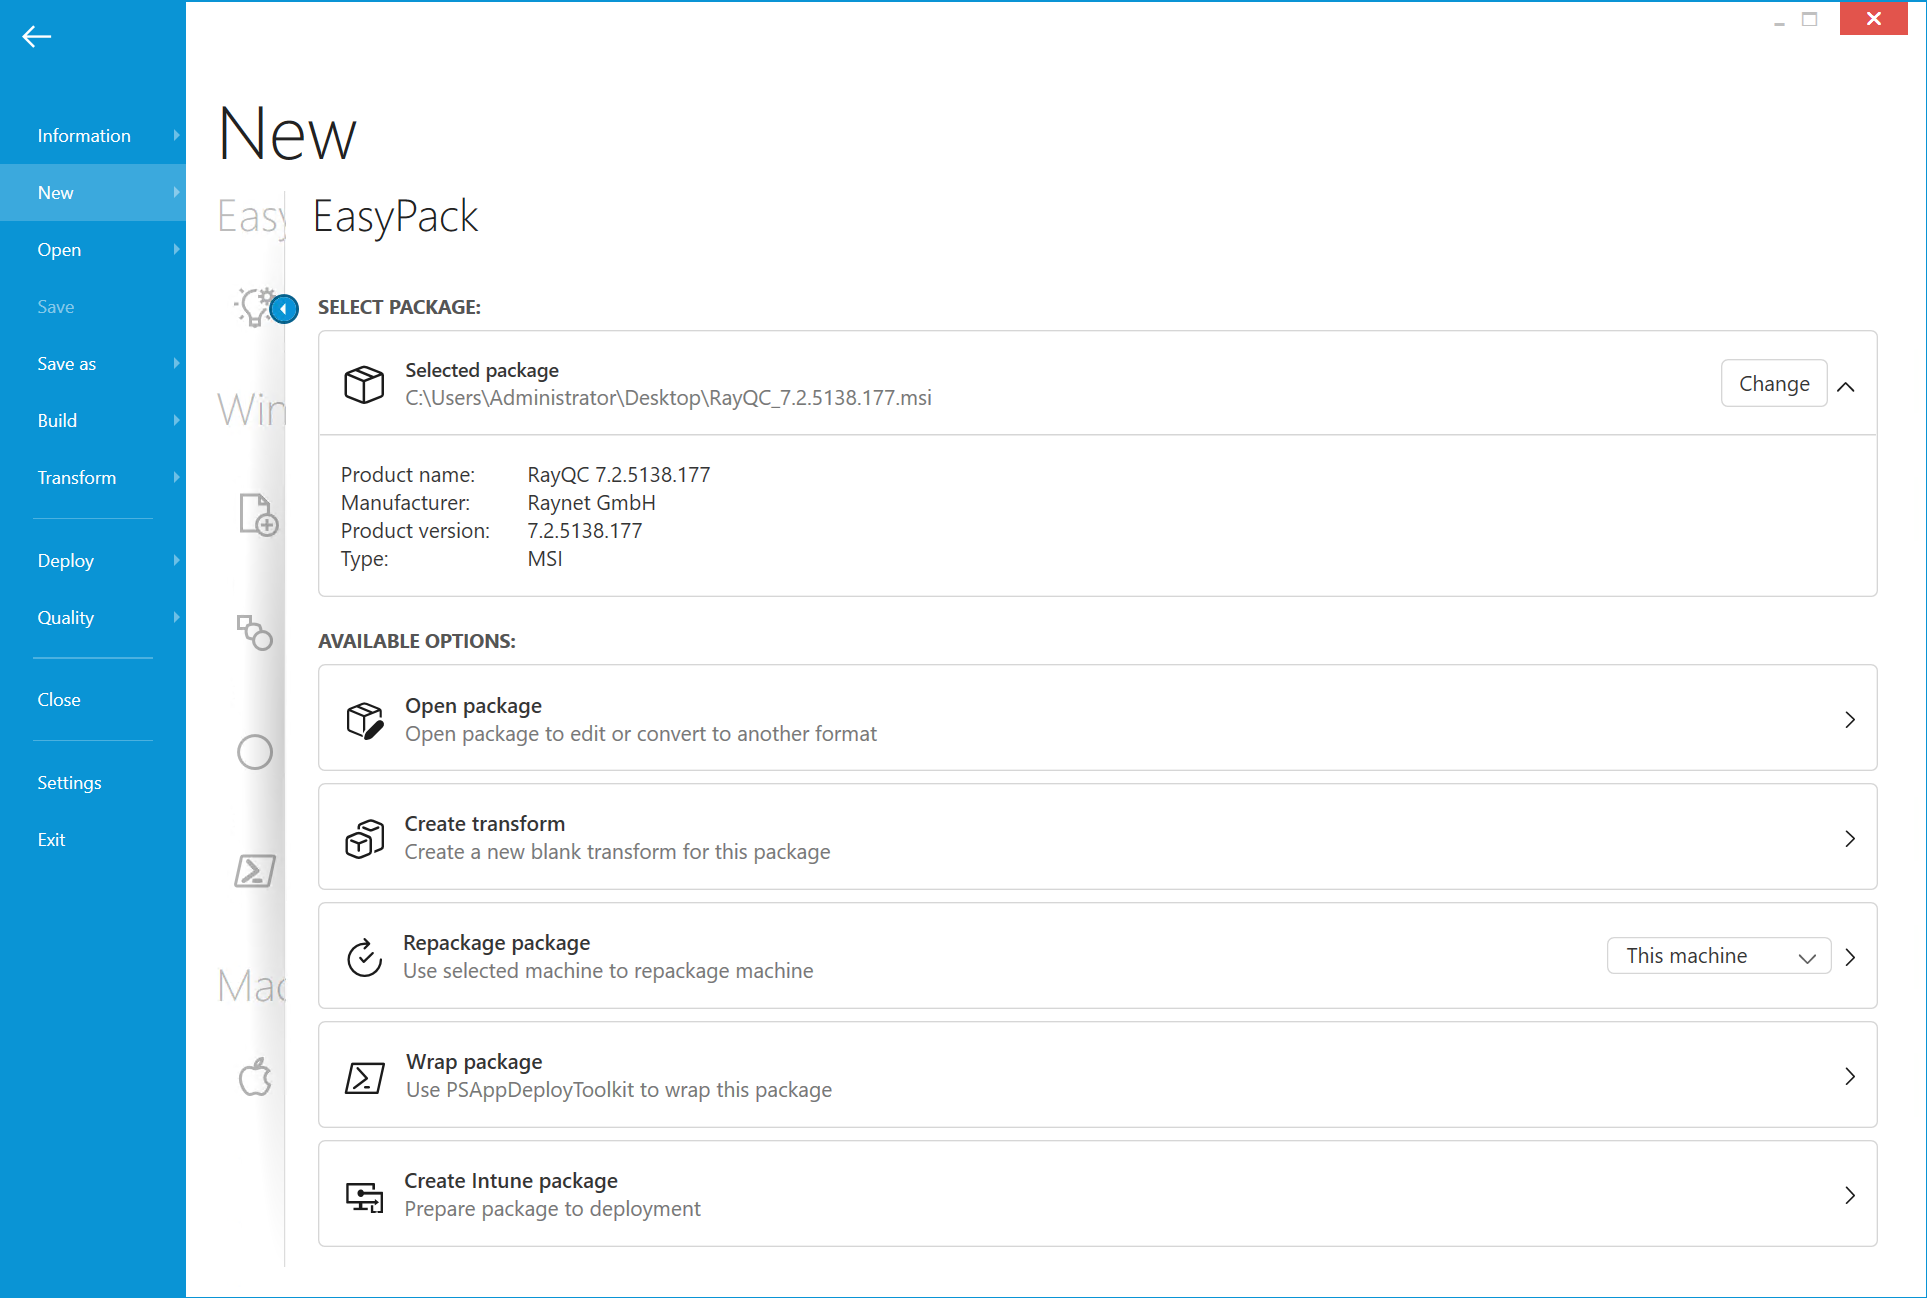Open the Information menu item
This screenshot has width=1927, height=1298.
93,136
